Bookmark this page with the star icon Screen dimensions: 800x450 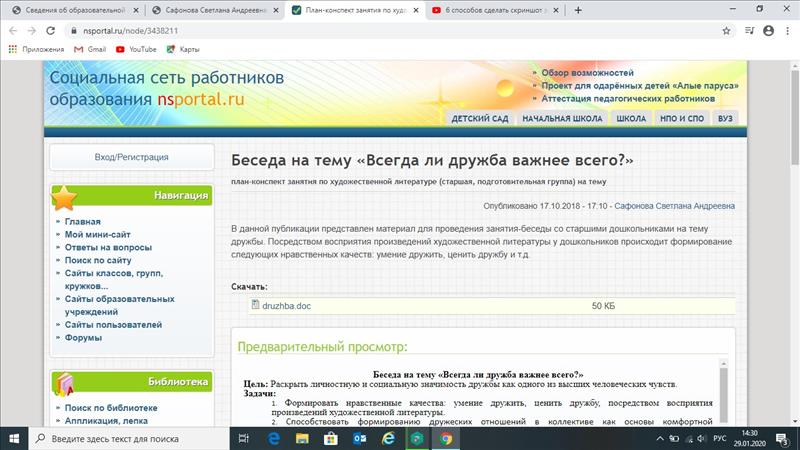[x=726, y=30]
